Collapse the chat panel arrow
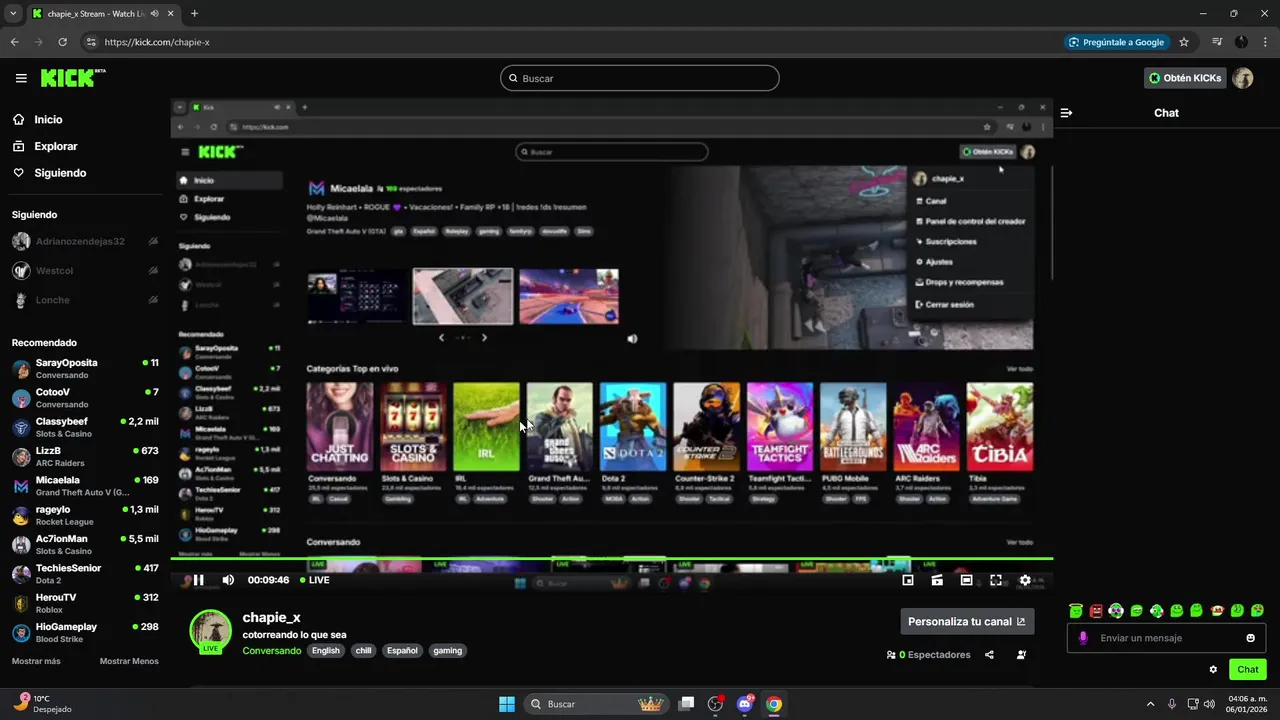Screen dimensions: 1280x720 click(1066, 113)
